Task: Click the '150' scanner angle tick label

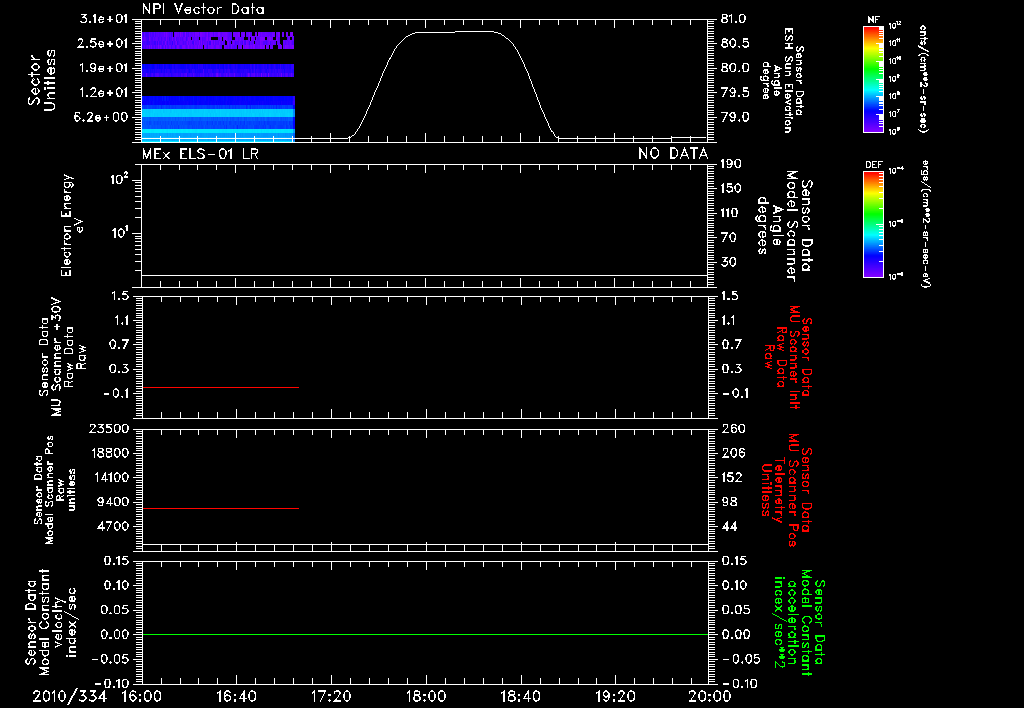Action: coord(731,189)
